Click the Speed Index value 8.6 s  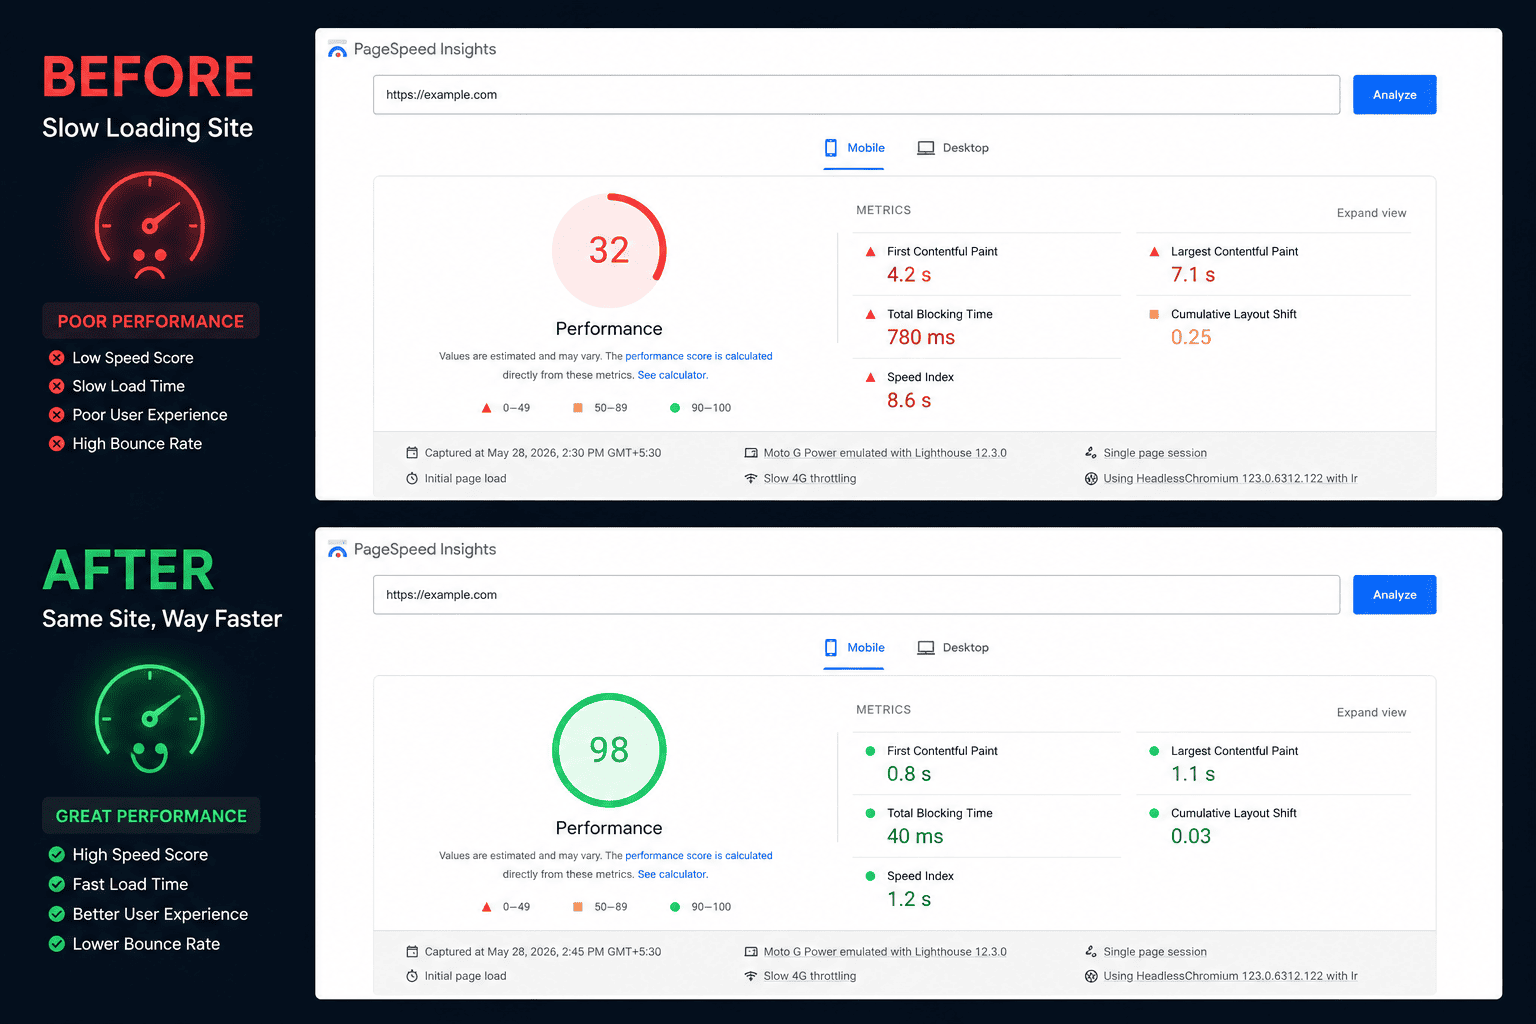tap(909, 401)
